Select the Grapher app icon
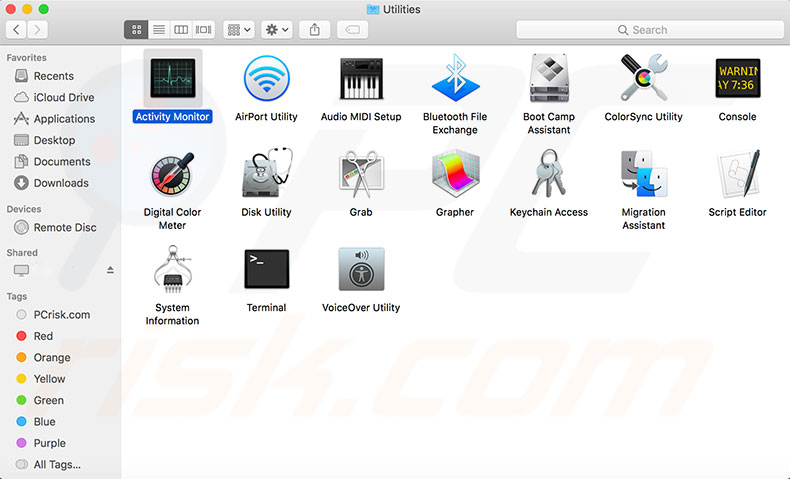 point(455,174)
